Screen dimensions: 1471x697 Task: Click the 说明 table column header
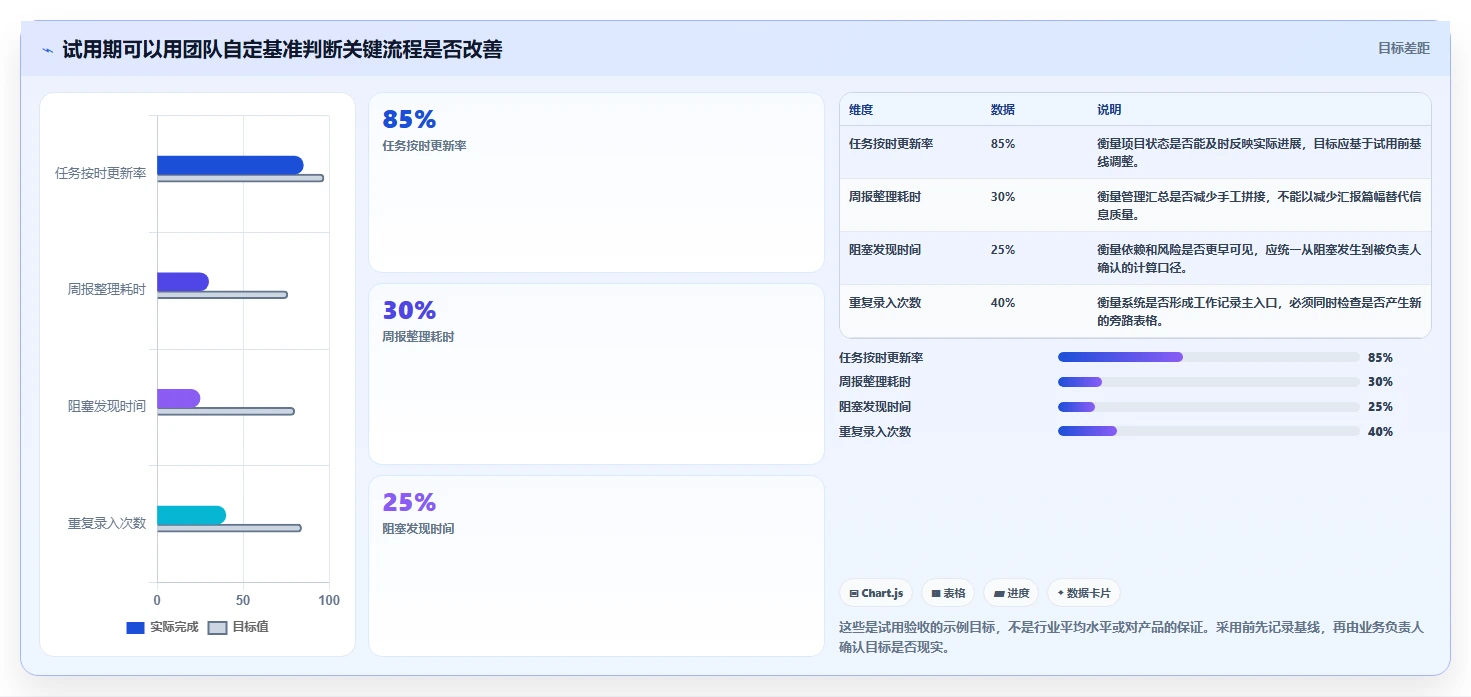(x=1109, y=110)
